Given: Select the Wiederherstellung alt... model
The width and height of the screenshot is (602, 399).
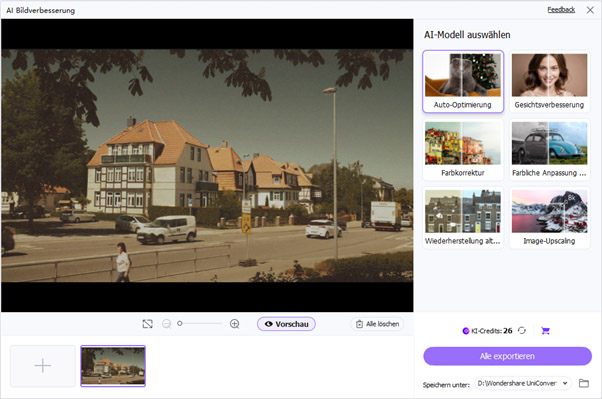Looking at the screenshot, I should [x=463, y=217].
